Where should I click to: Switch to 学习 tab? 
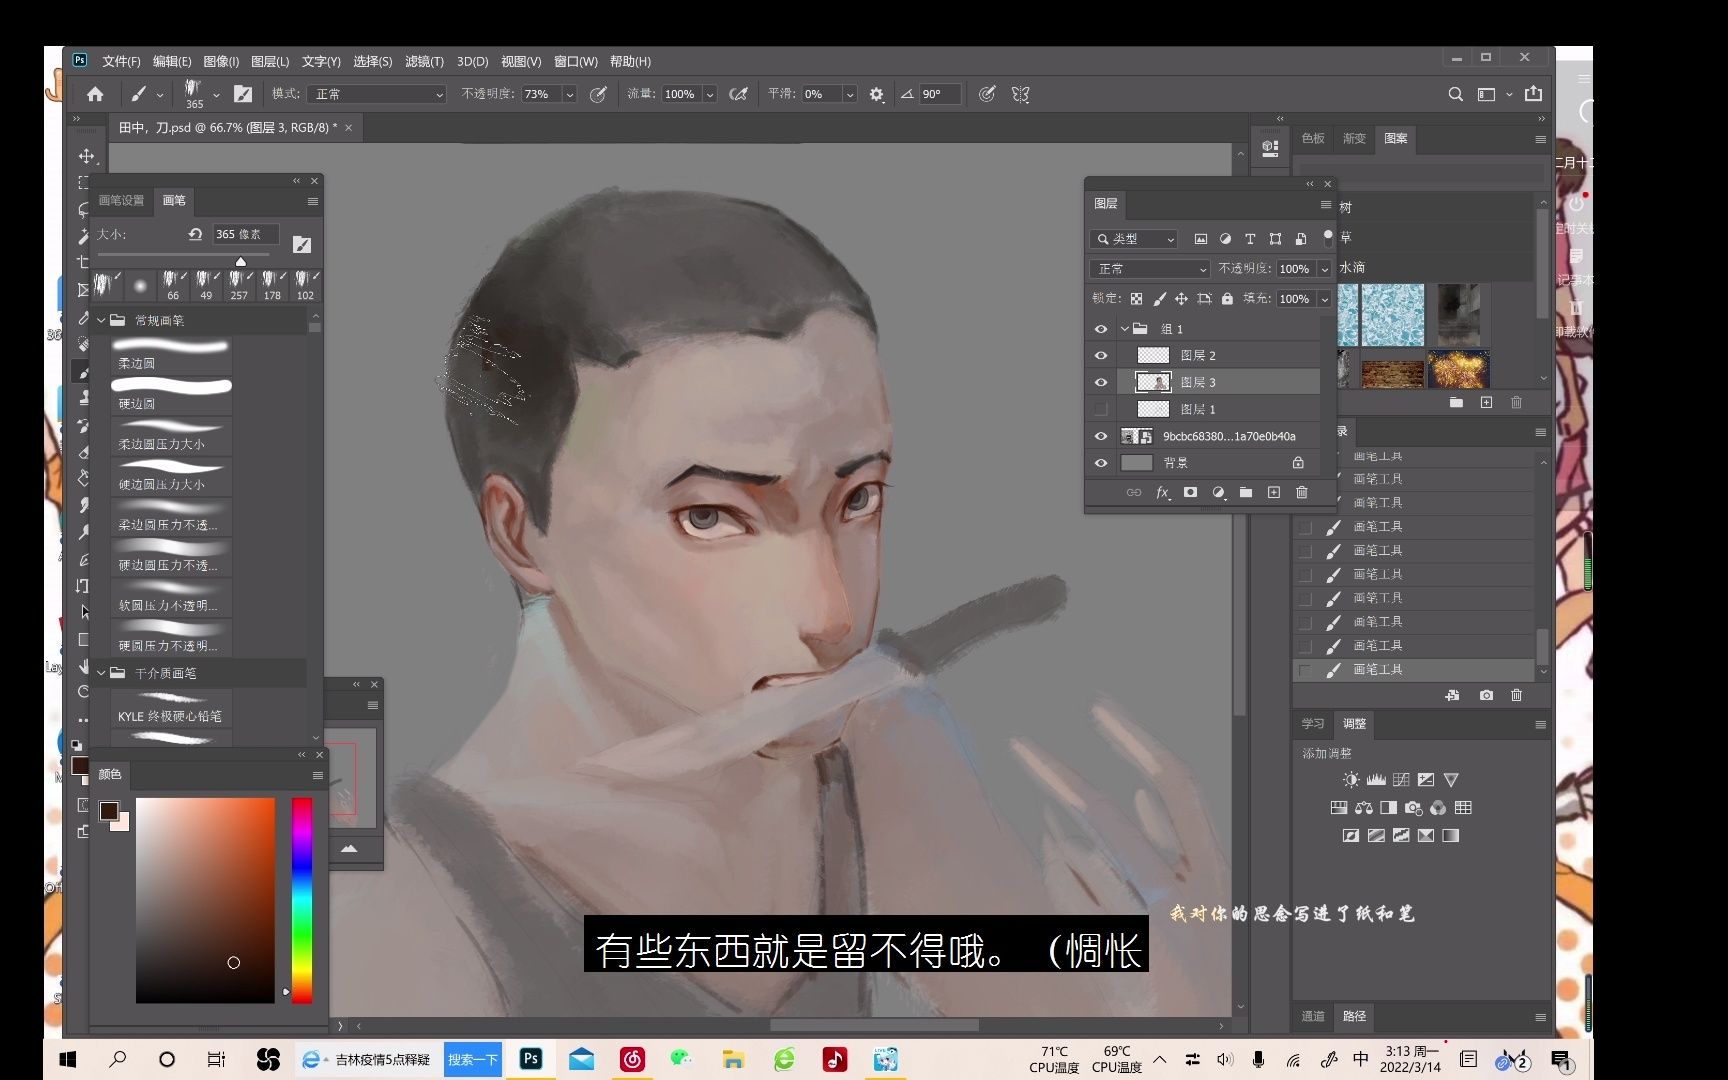(1313, 723)
